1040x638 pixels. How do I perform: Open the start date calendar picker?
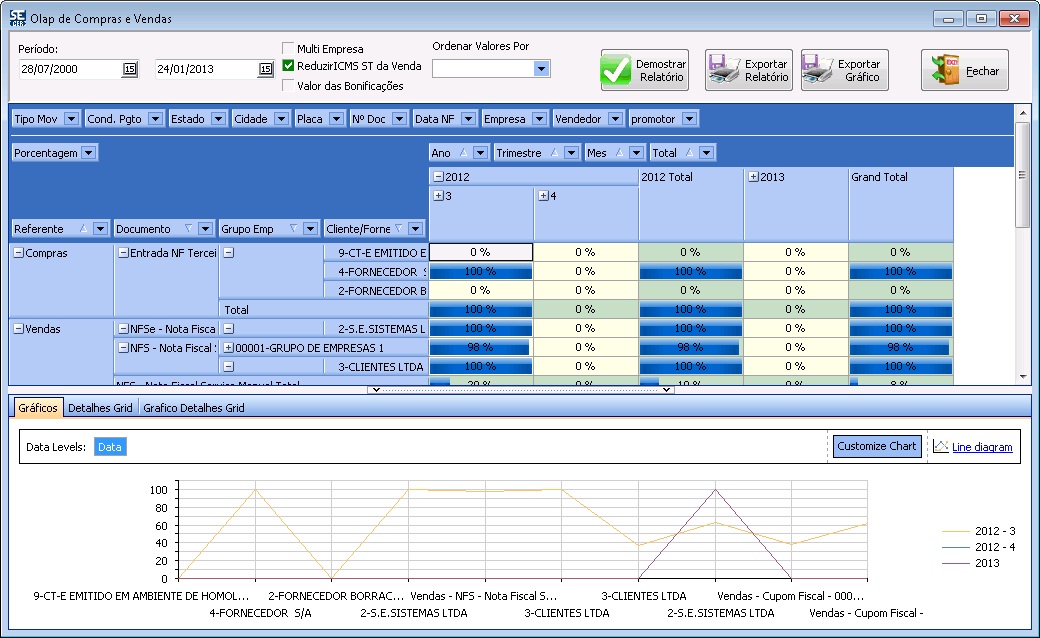point(129,69)
